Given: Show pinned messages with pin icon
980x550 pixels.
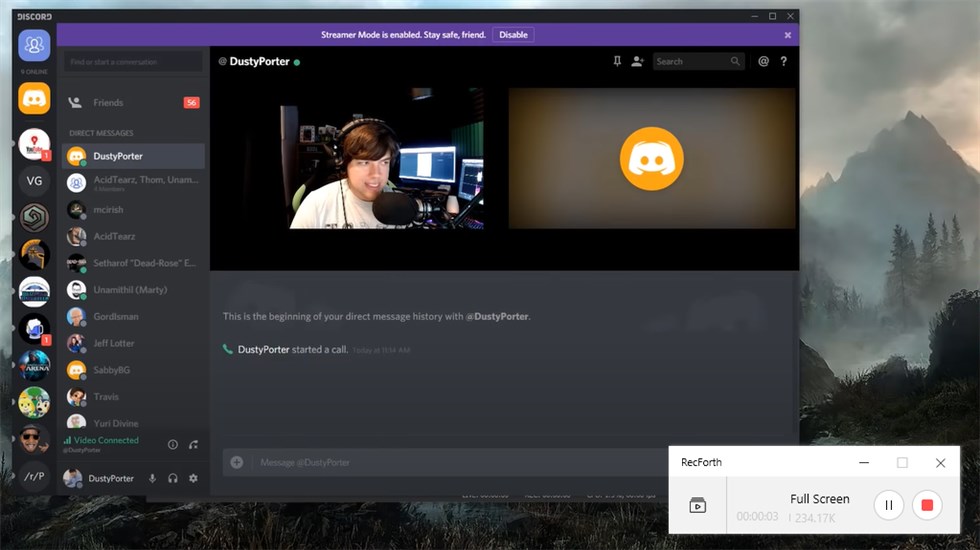Looking at the screenshot, I should pyautogui.click(x=617, y=61).
